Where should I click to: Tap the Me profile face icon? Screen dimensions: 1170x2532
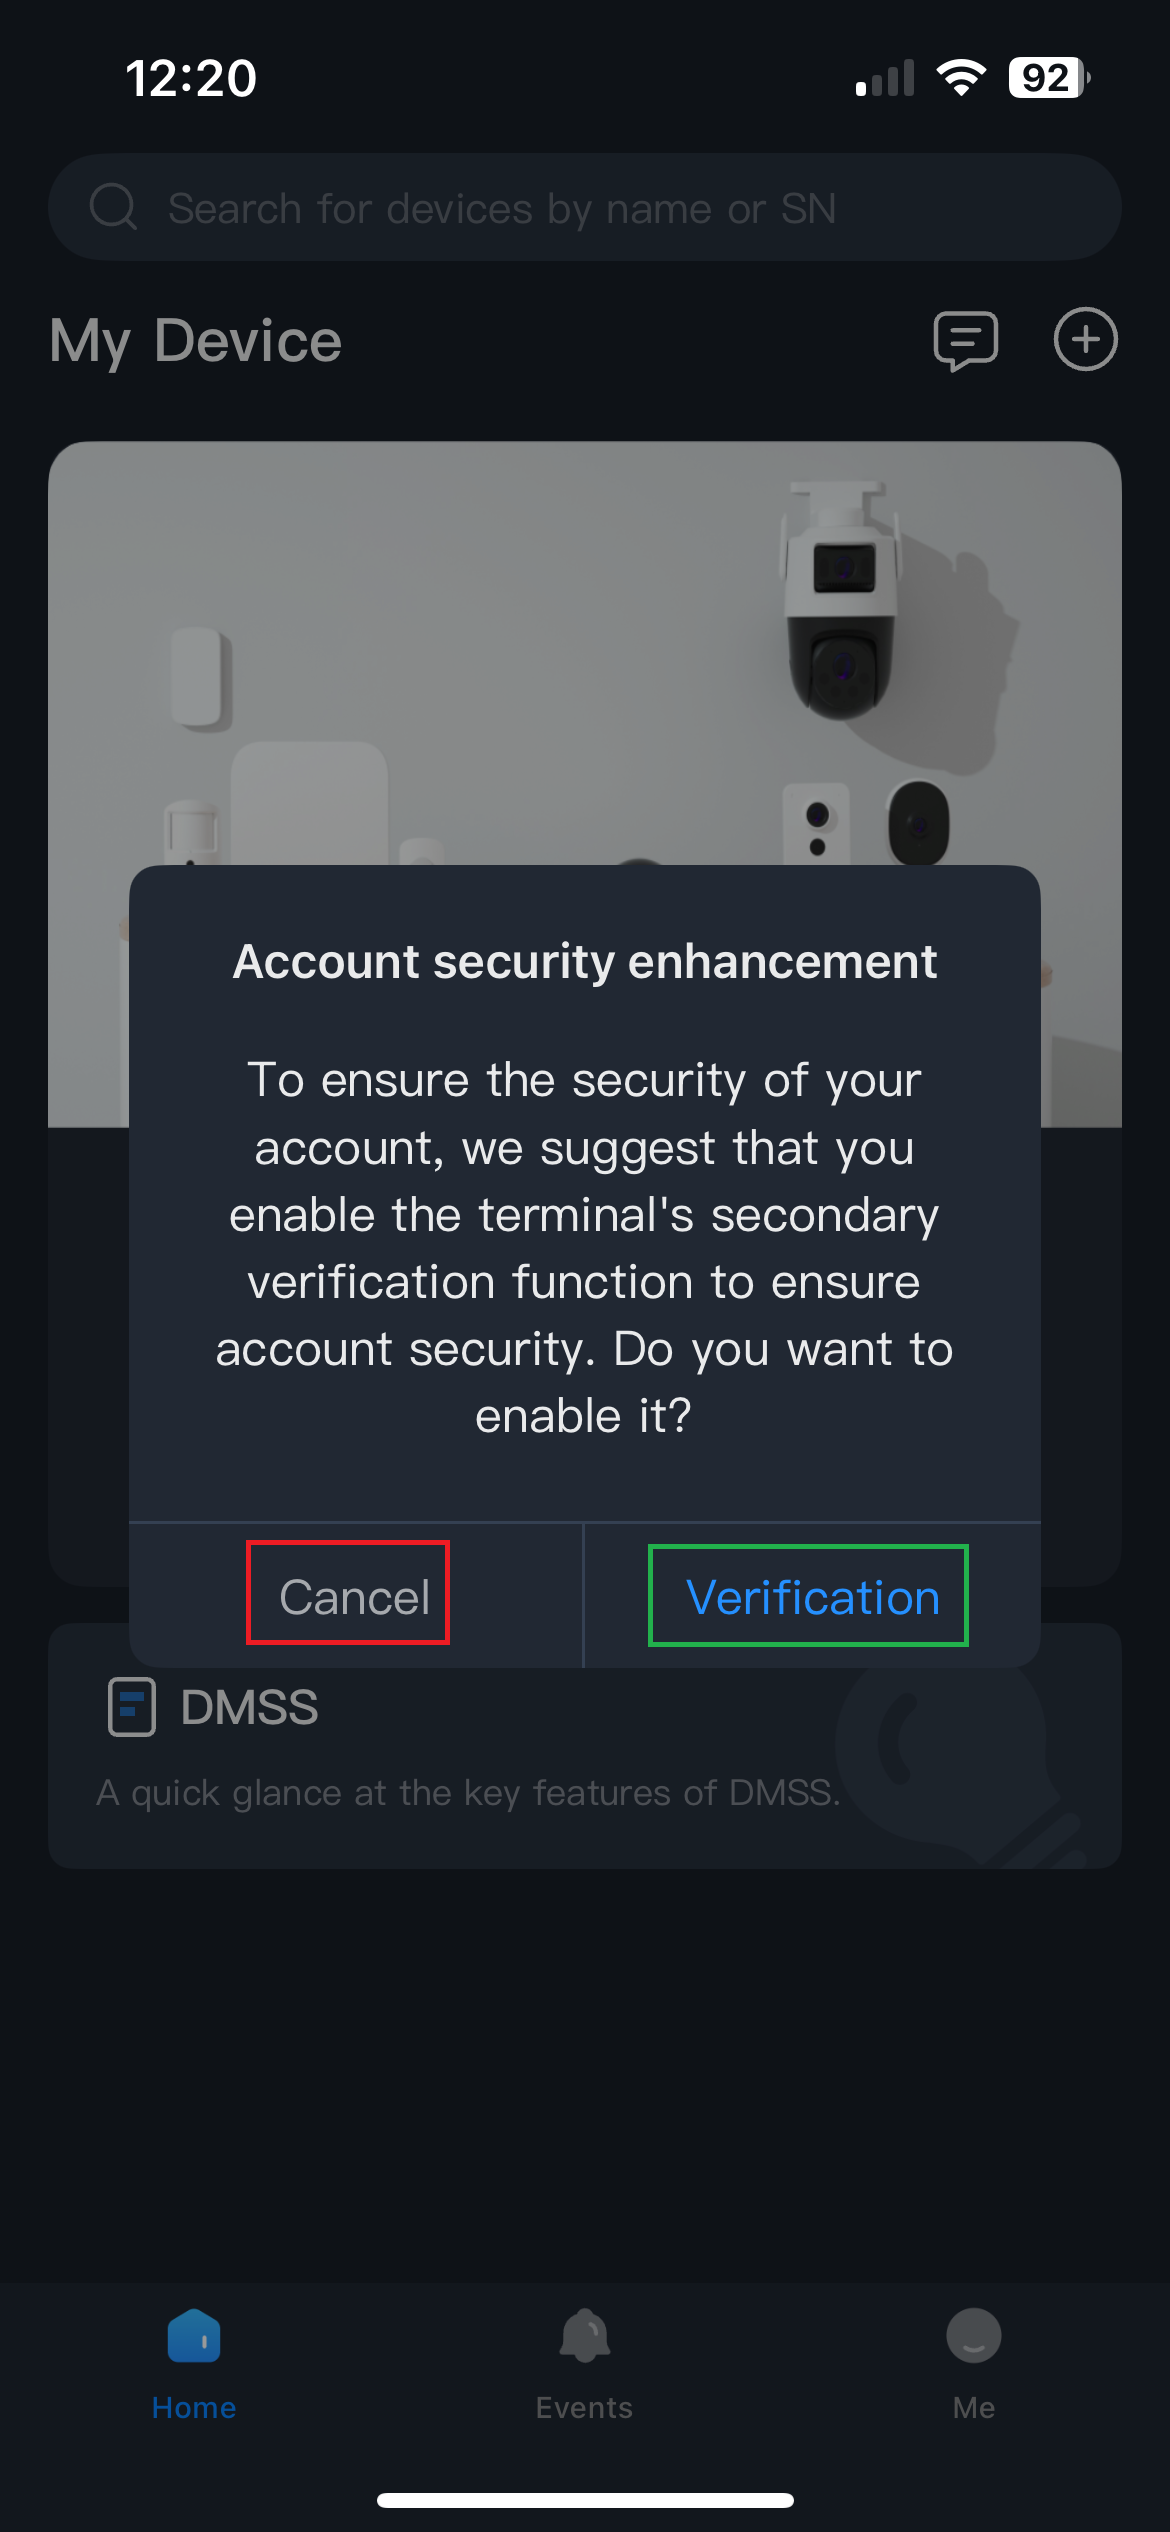pos(973,2336)
